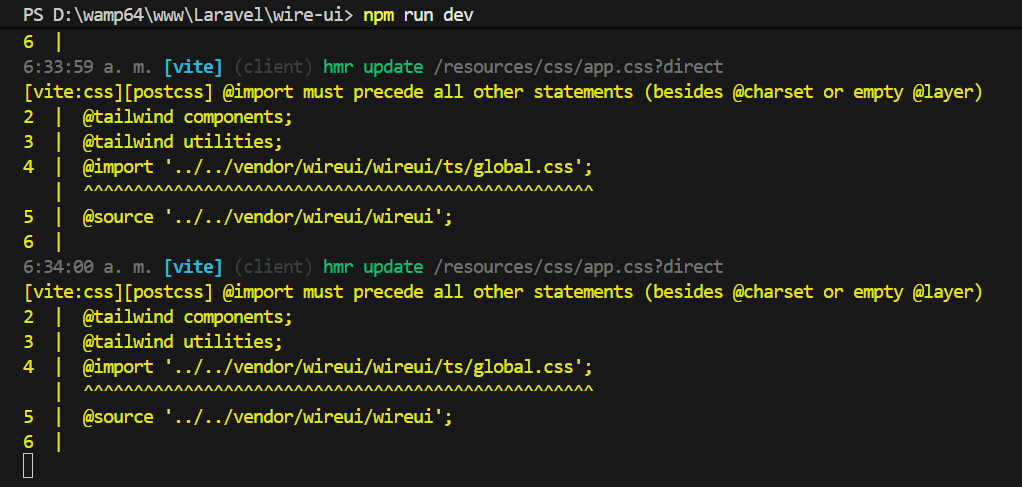The height and width of the screenshot is (487, 1022).
Task: Click the first [vite:css][postcss] error message
Action: point(502,92)
